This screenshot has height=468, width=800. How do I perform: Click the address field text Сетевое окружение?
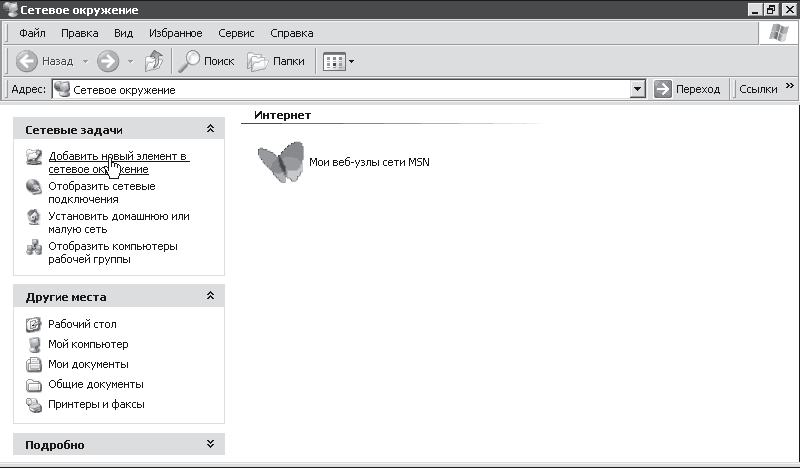coord(124,90)
